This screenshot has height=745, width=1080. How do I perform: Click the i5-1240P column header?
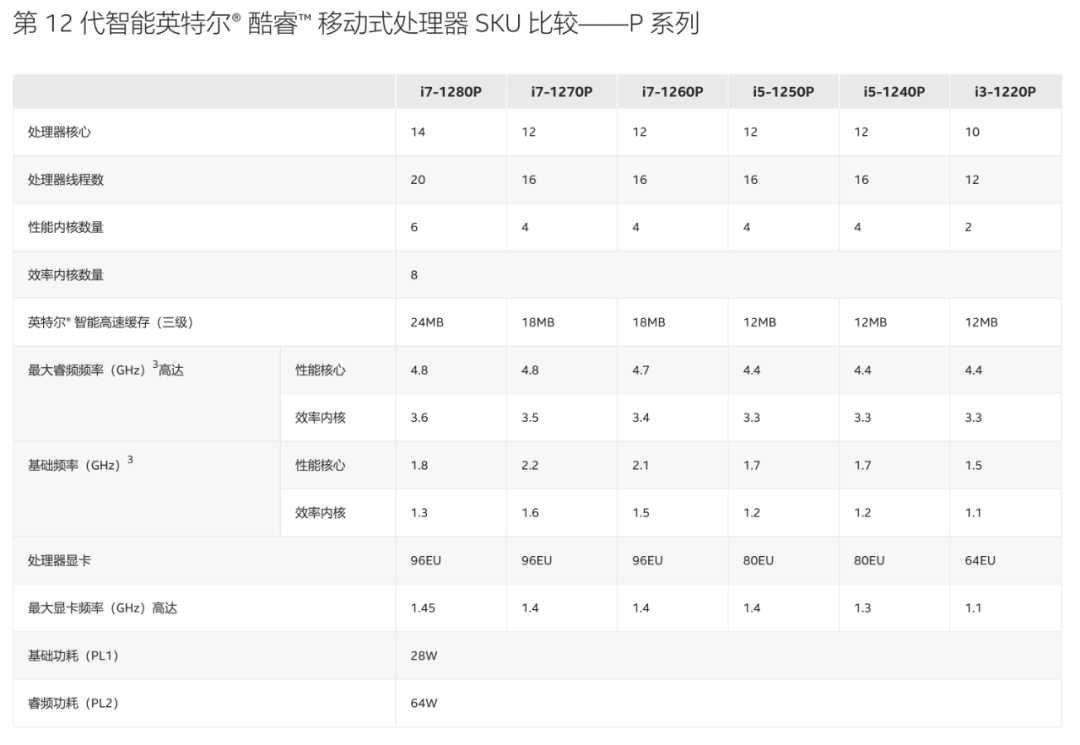(894, 92)
